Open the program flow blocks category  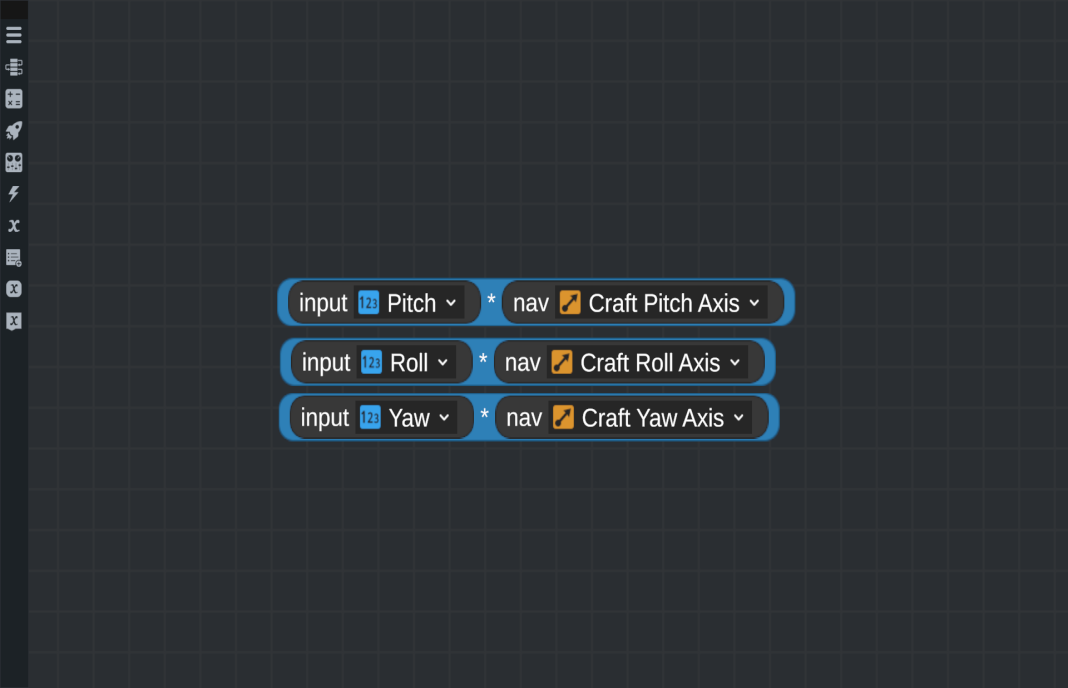14,67
